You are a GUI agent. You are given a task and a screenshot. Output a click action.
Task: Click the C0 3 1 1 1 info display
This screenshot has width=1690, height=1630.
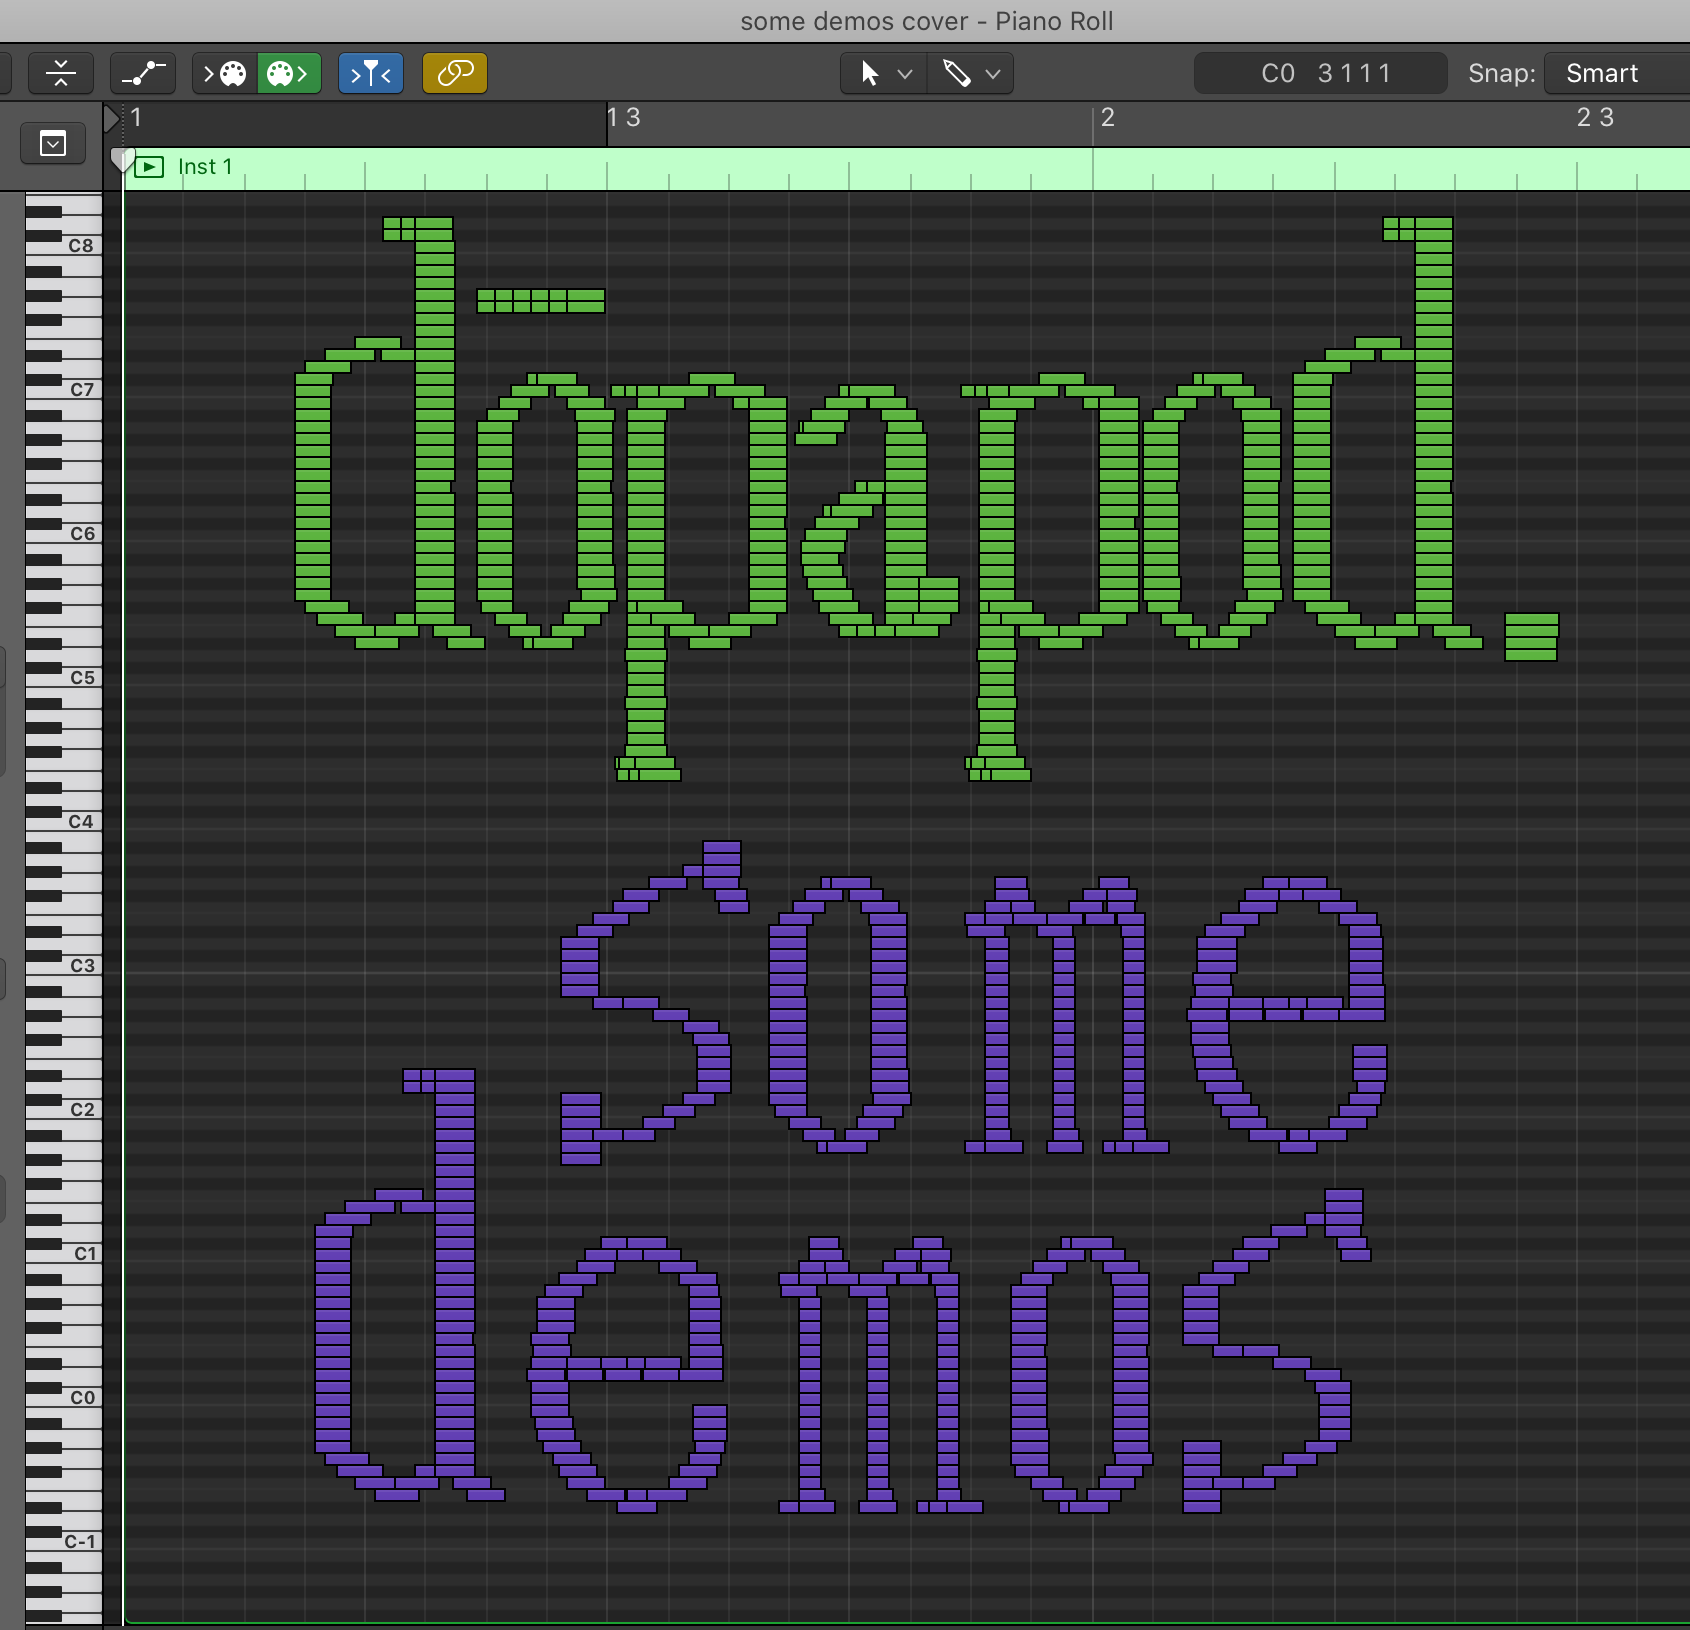click(x=1320, y=73)
